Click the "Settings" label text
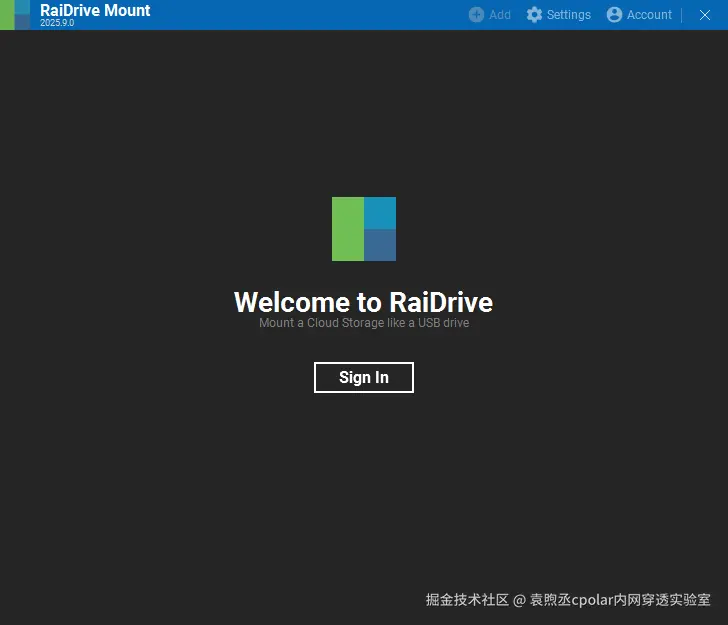Screen dimensions: 728x625 pos(569,15)
